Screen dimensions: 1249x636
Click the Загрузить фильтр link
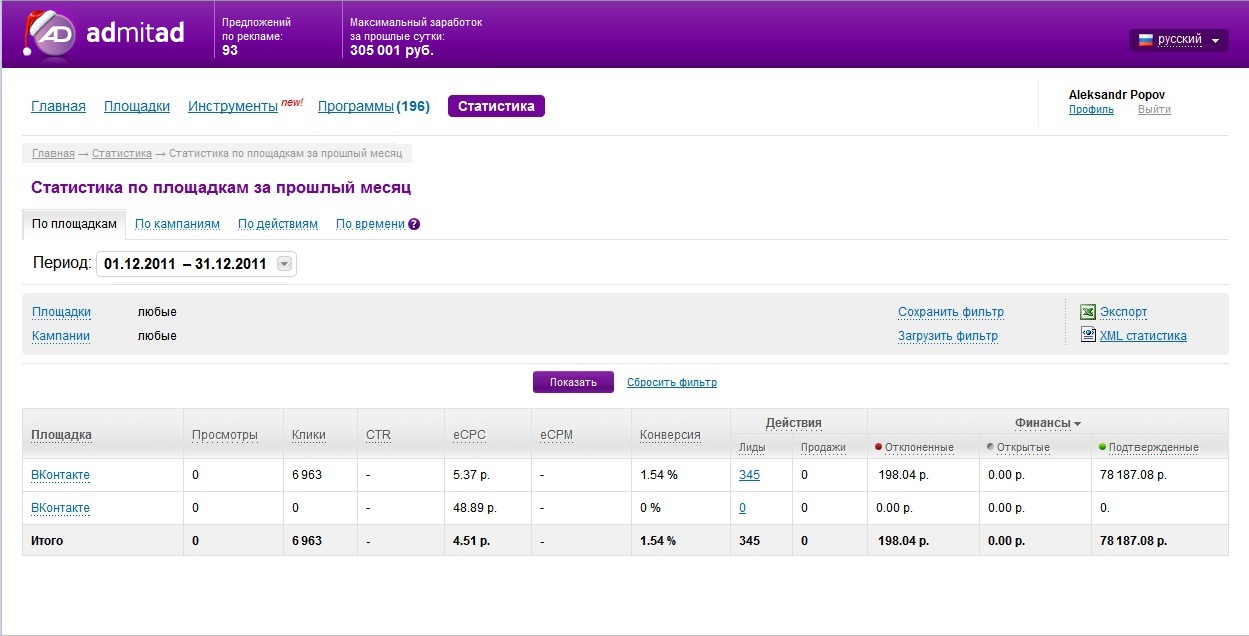948,336
